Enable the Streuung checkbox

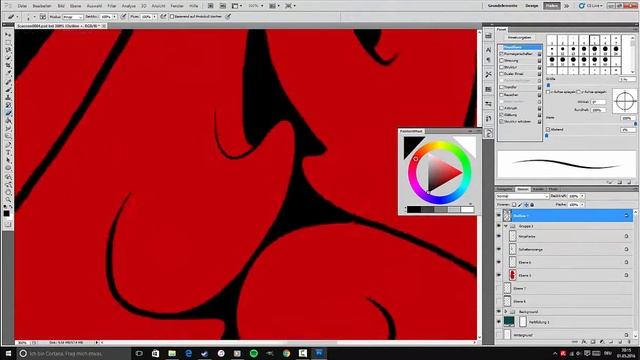(502, 60)
